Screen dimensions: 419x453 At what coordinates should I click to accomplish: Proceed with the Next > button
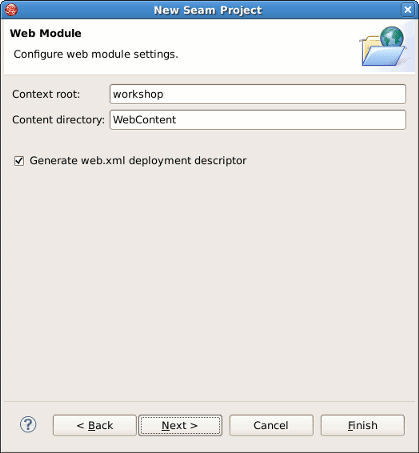coord(180,425)
